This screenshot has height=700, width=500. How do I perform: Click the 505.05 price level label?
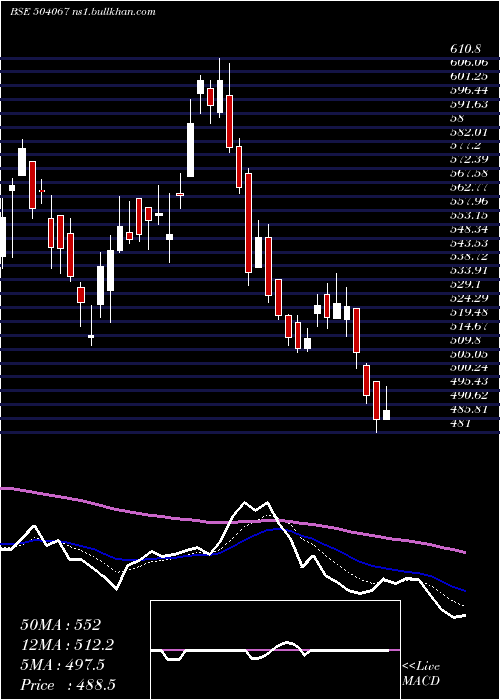[469, 353]
